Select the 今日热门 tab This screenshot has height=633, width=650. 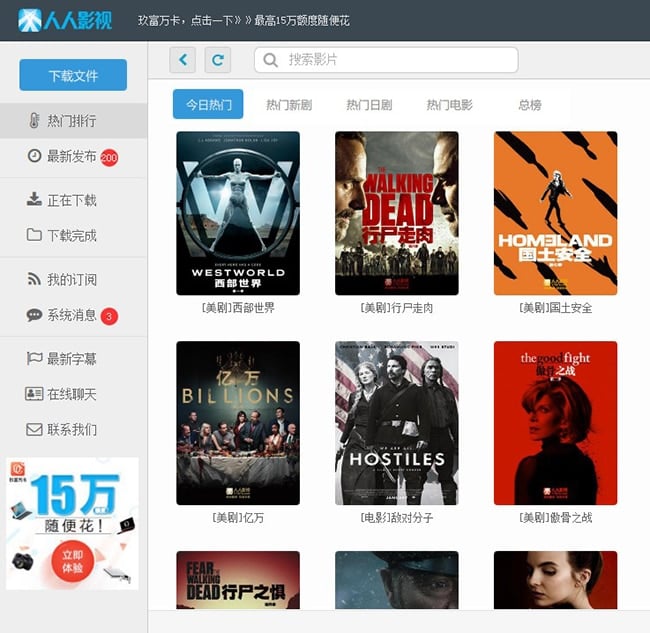208,104
